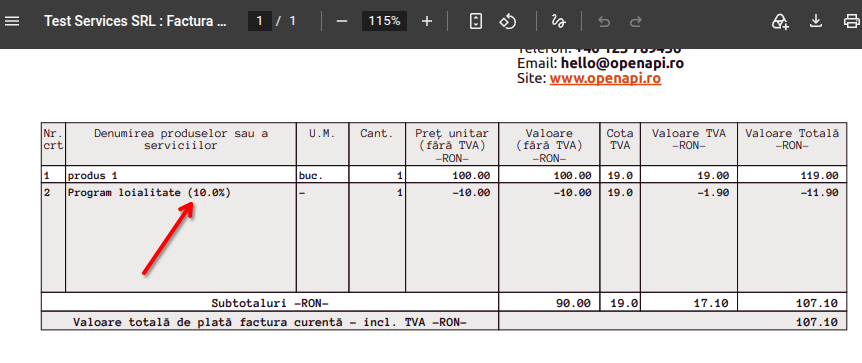Edit the current page number field

pos(259,21)
